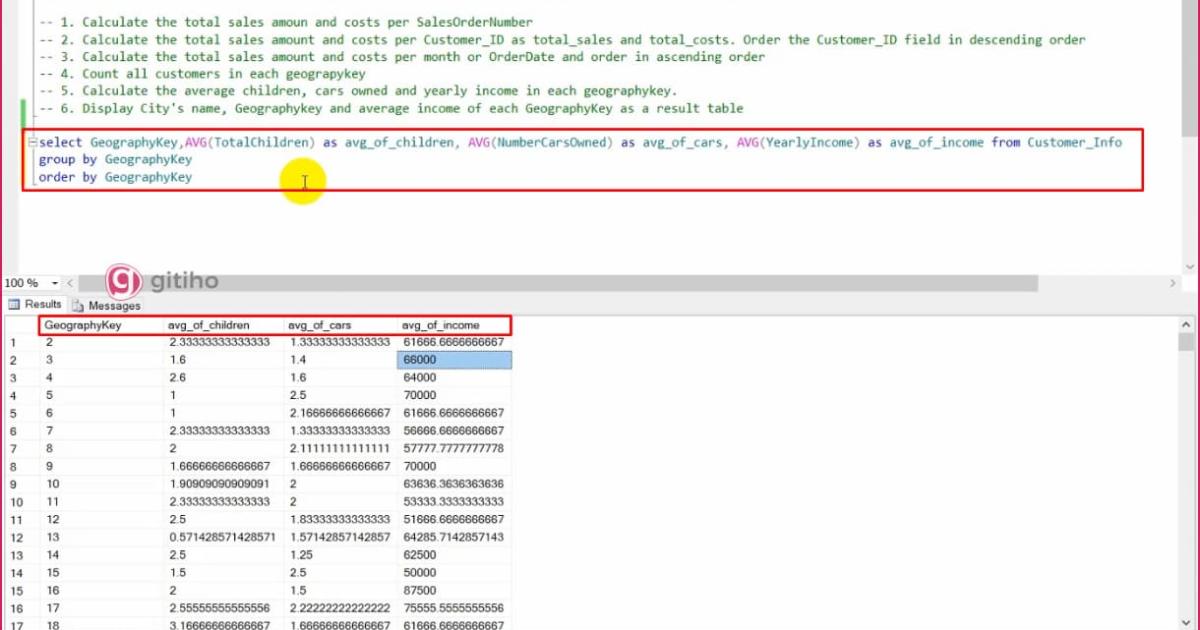Click the gitiho logo icon
Viewport: 1200px width, 630px height.
coord(124,282)
